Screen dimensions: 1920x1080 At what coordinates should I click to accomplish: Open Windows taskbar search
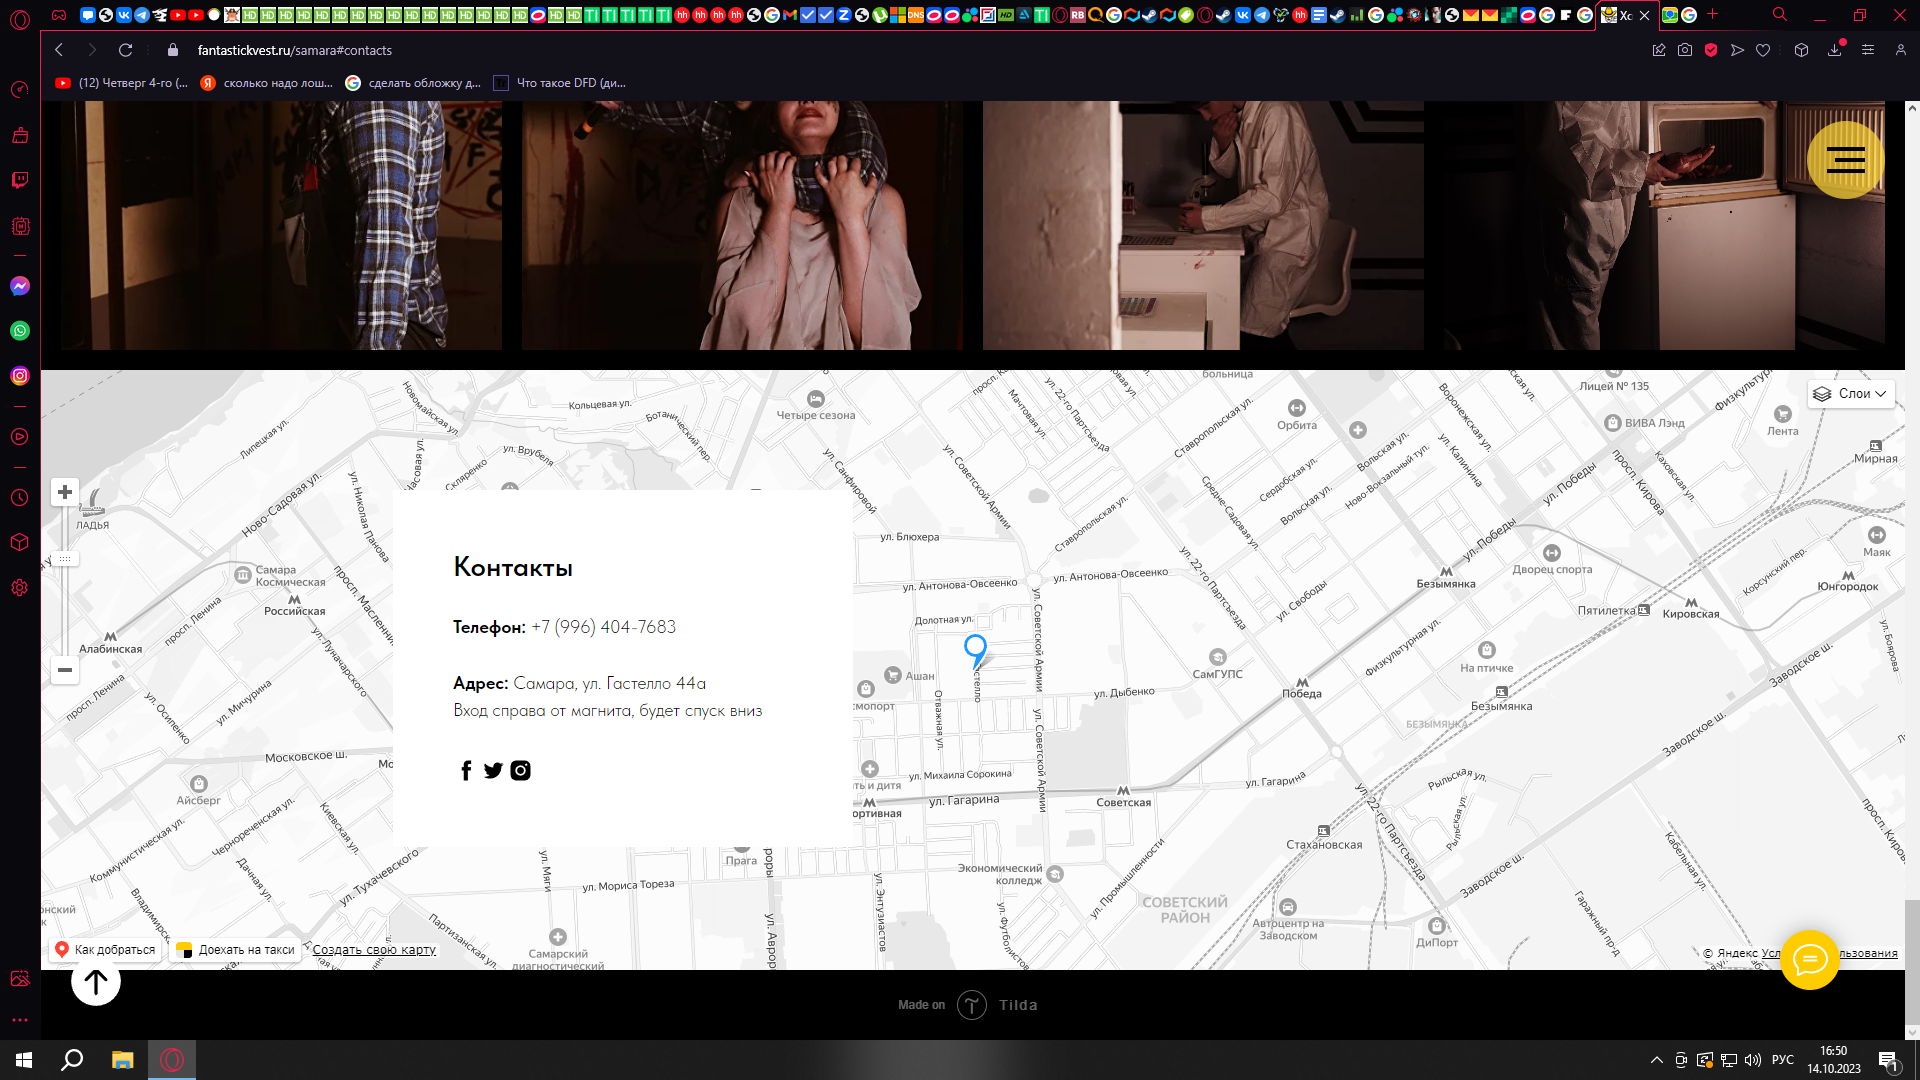coord(72,1060)
